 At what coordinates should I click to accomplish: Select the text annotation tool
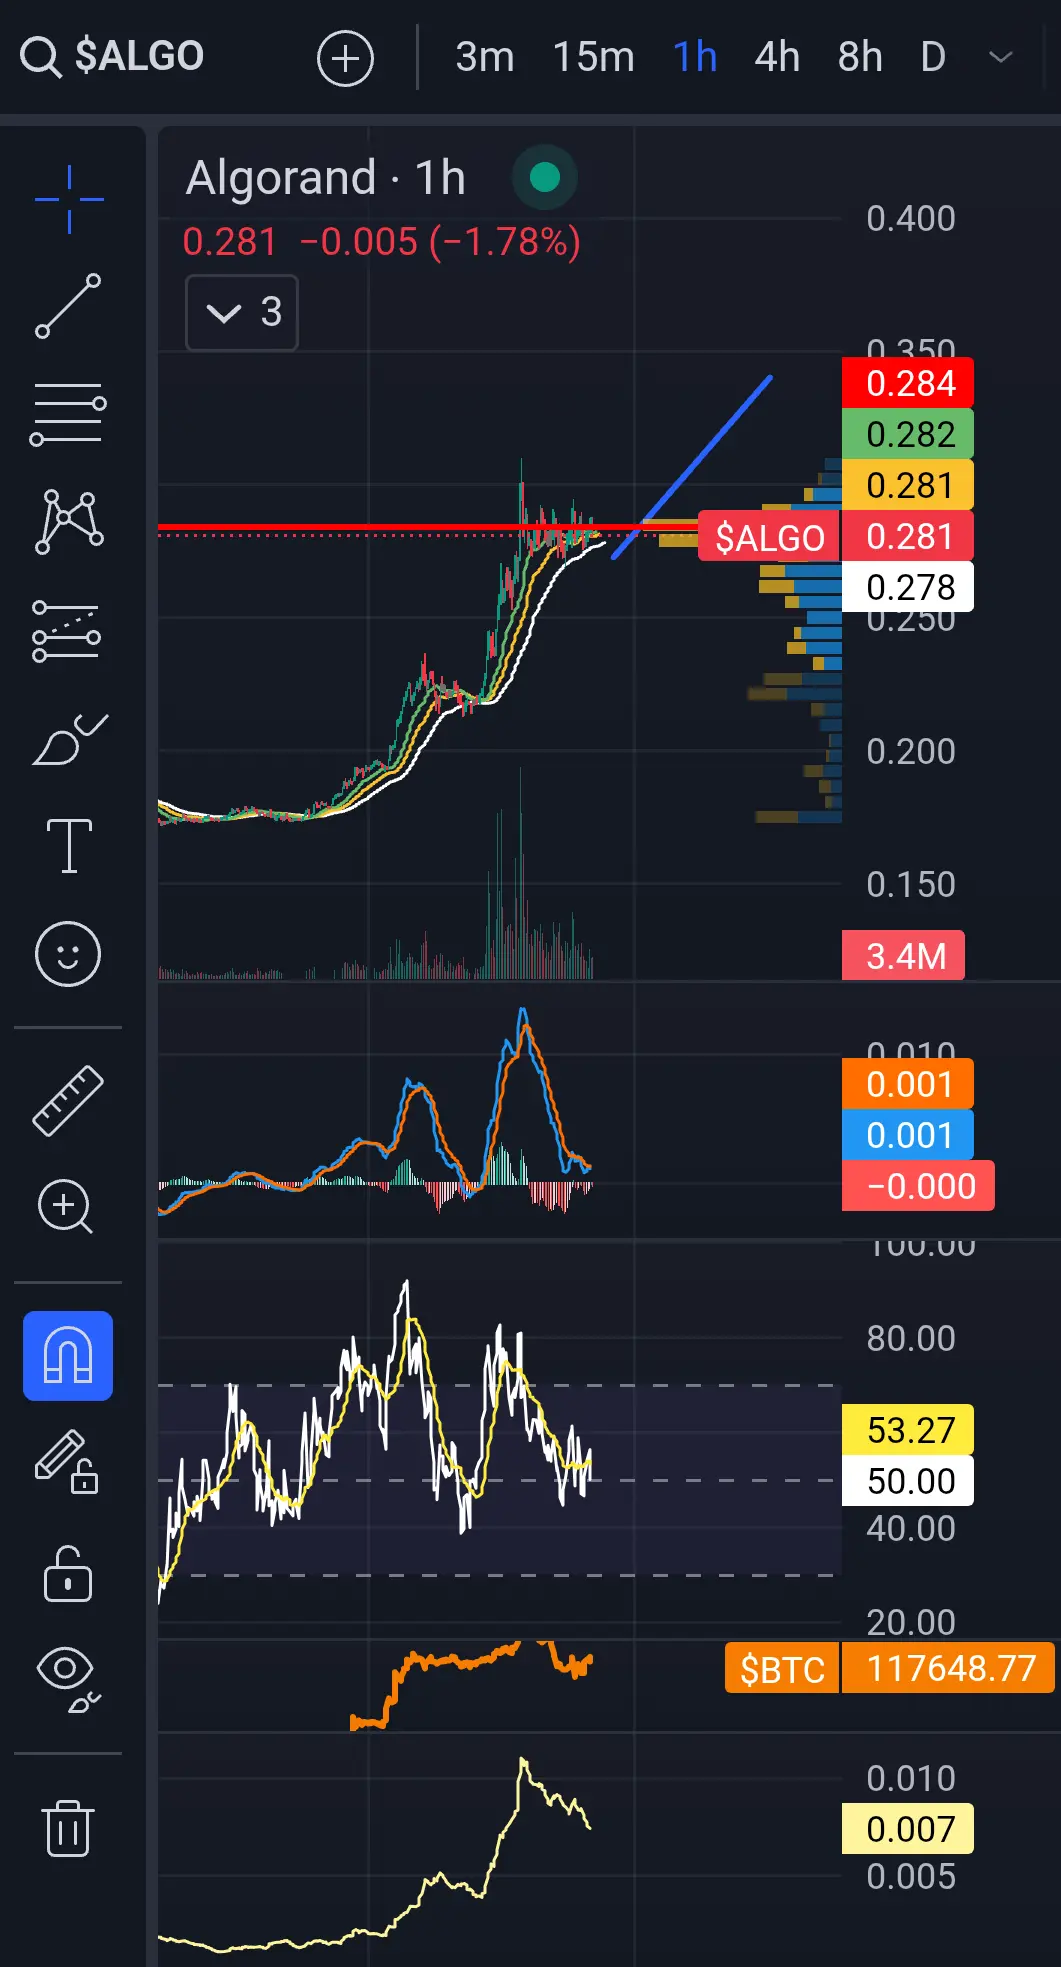click(x=69, y=846)
